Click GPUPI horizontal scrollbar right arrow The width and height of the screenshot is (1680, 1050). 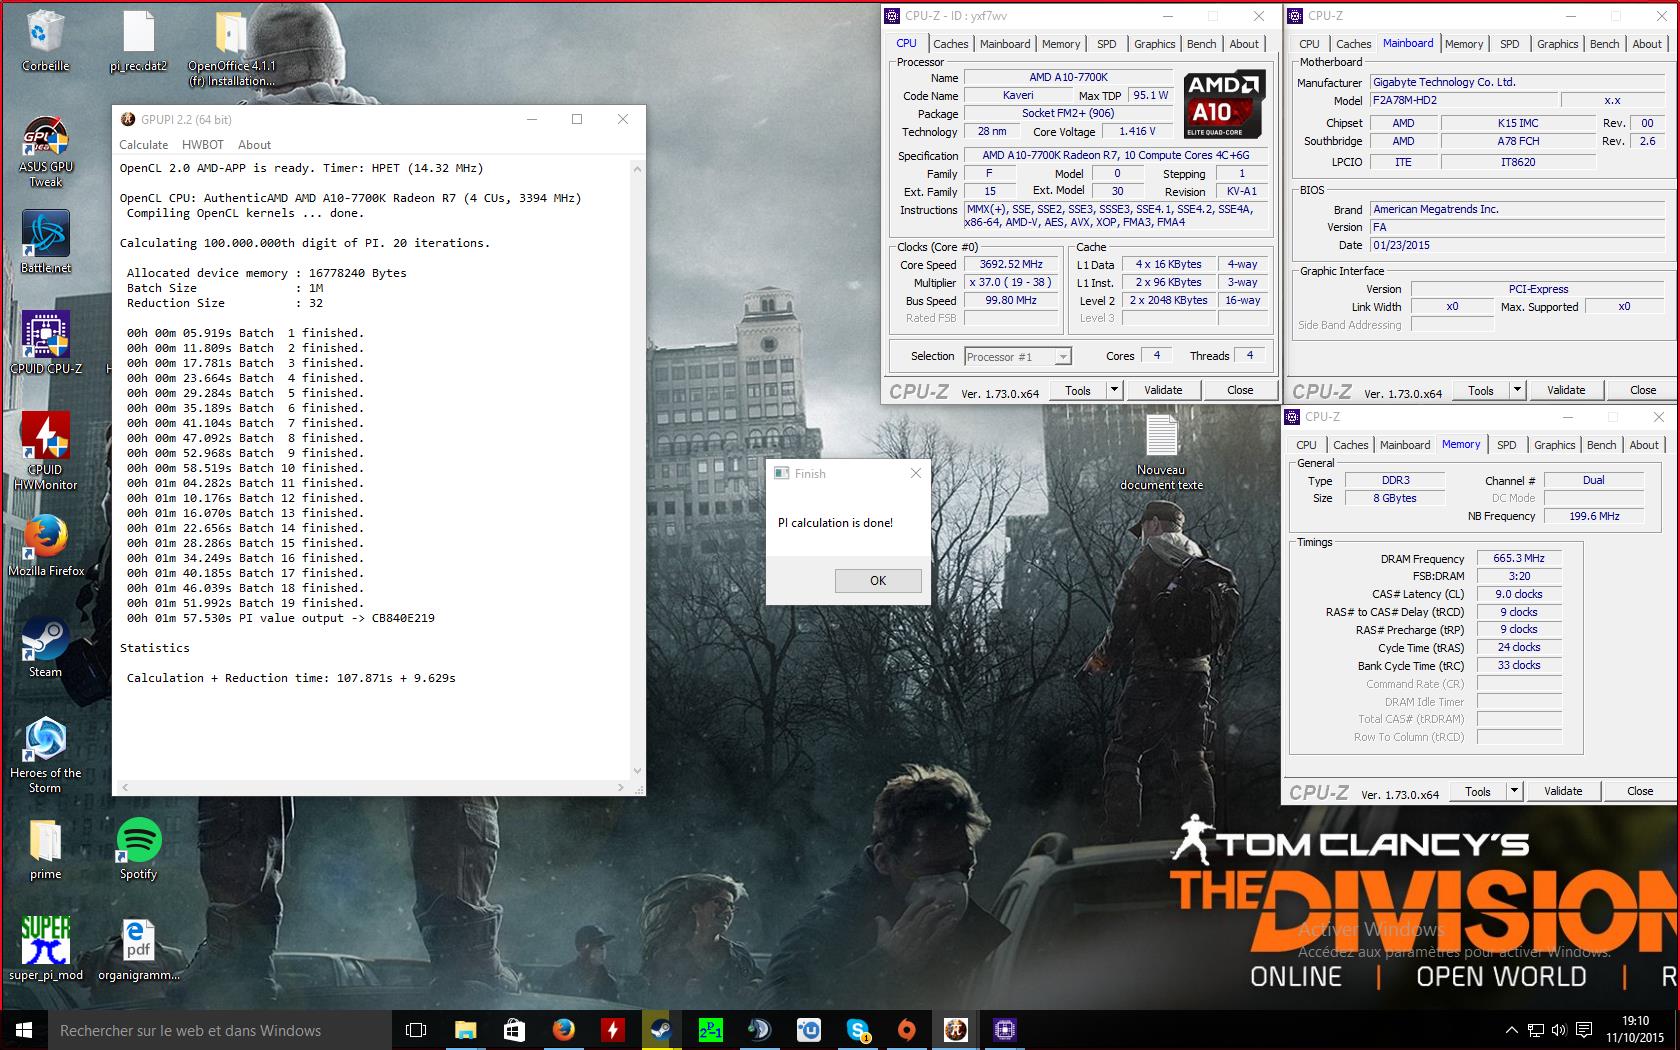(x=620, y=788)
